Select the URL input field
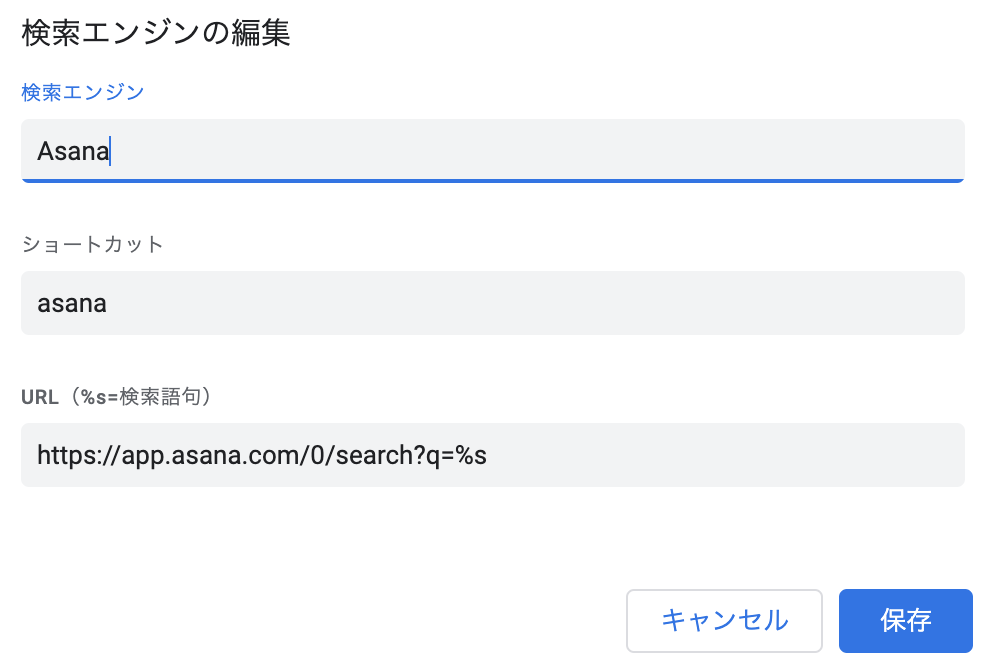The width and height of the screenshot is (990, 670). (492, 455)
